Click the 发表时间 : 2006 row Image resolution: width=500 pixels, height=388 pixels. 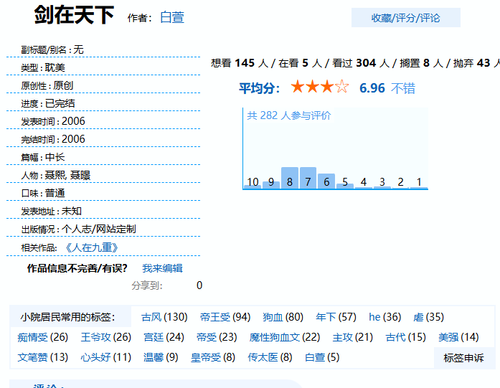click(103, 121)
